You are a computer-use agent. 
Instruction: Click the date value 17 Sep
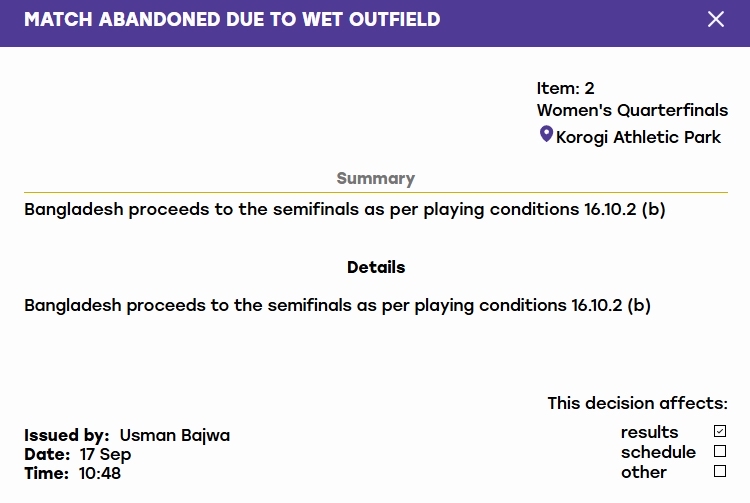coord(105,454)
